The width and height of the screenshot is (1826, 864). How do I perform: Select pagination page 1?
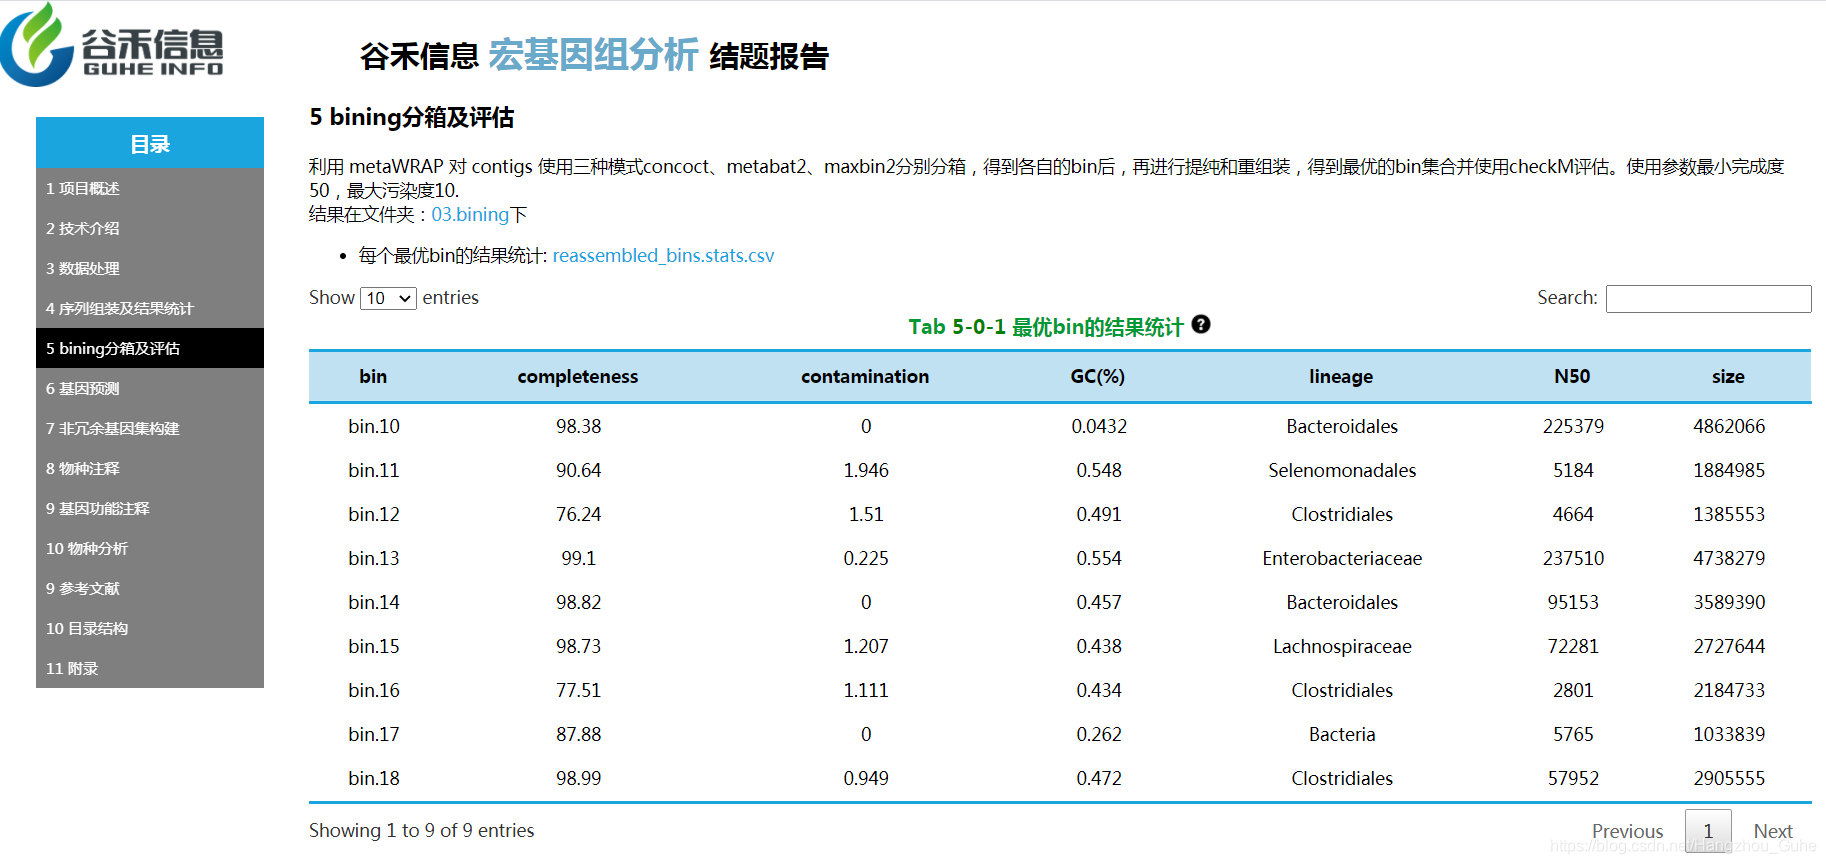[1708, 831]
